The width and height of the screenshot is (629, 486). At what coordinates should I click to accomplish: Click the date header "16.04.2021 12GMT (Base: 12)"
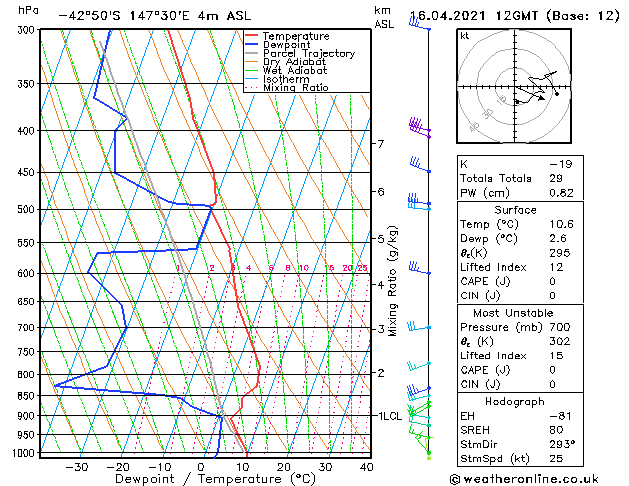pyautogui.click(x=515, y=16)
